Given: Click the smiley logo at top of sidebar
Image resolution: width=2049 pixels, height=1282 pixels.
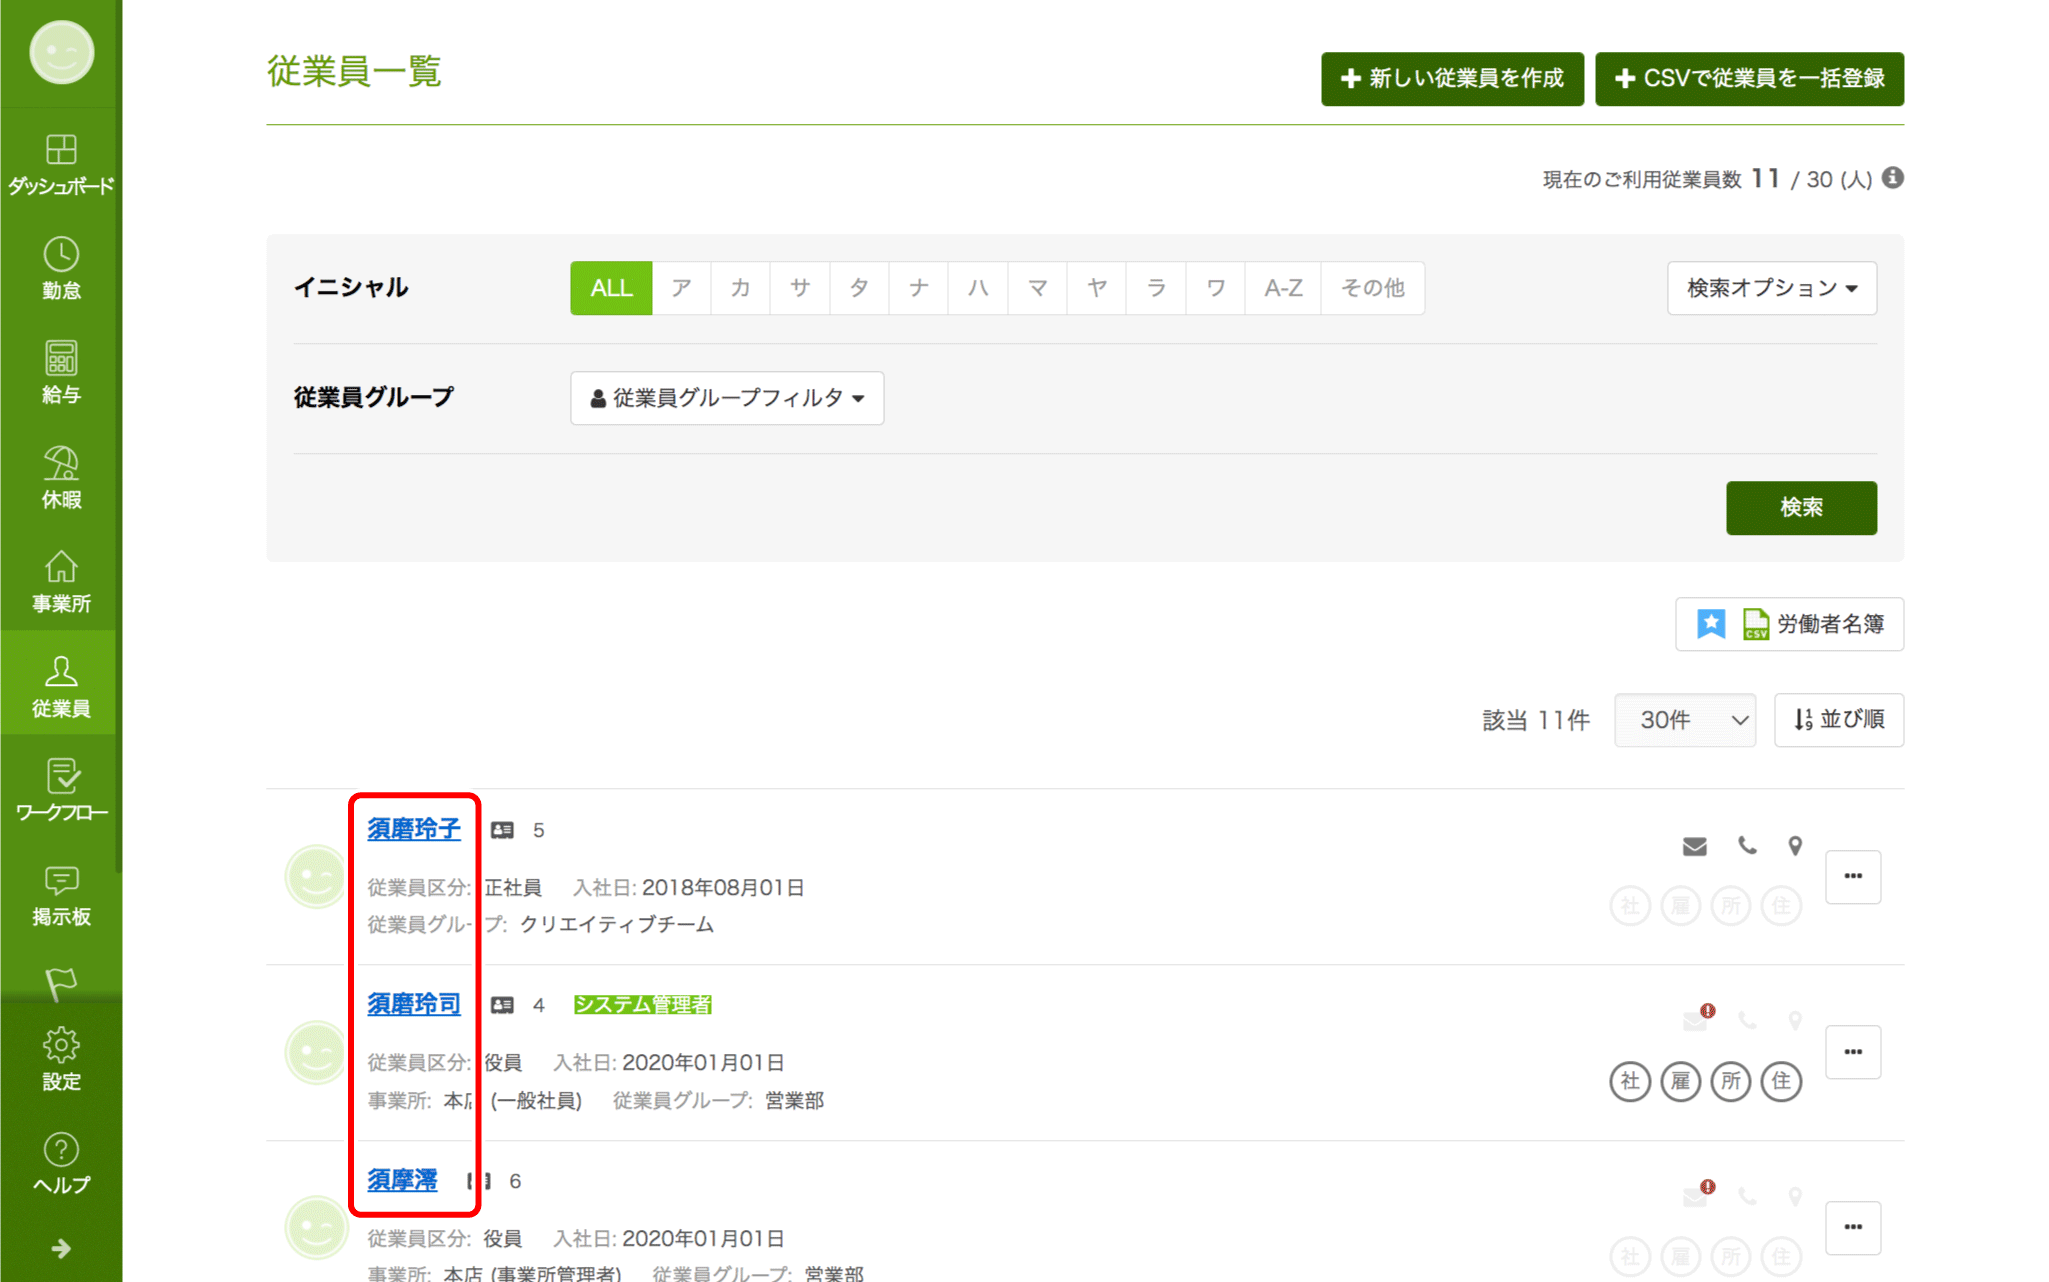Looking at the screenshot, I should pos(61,52).
